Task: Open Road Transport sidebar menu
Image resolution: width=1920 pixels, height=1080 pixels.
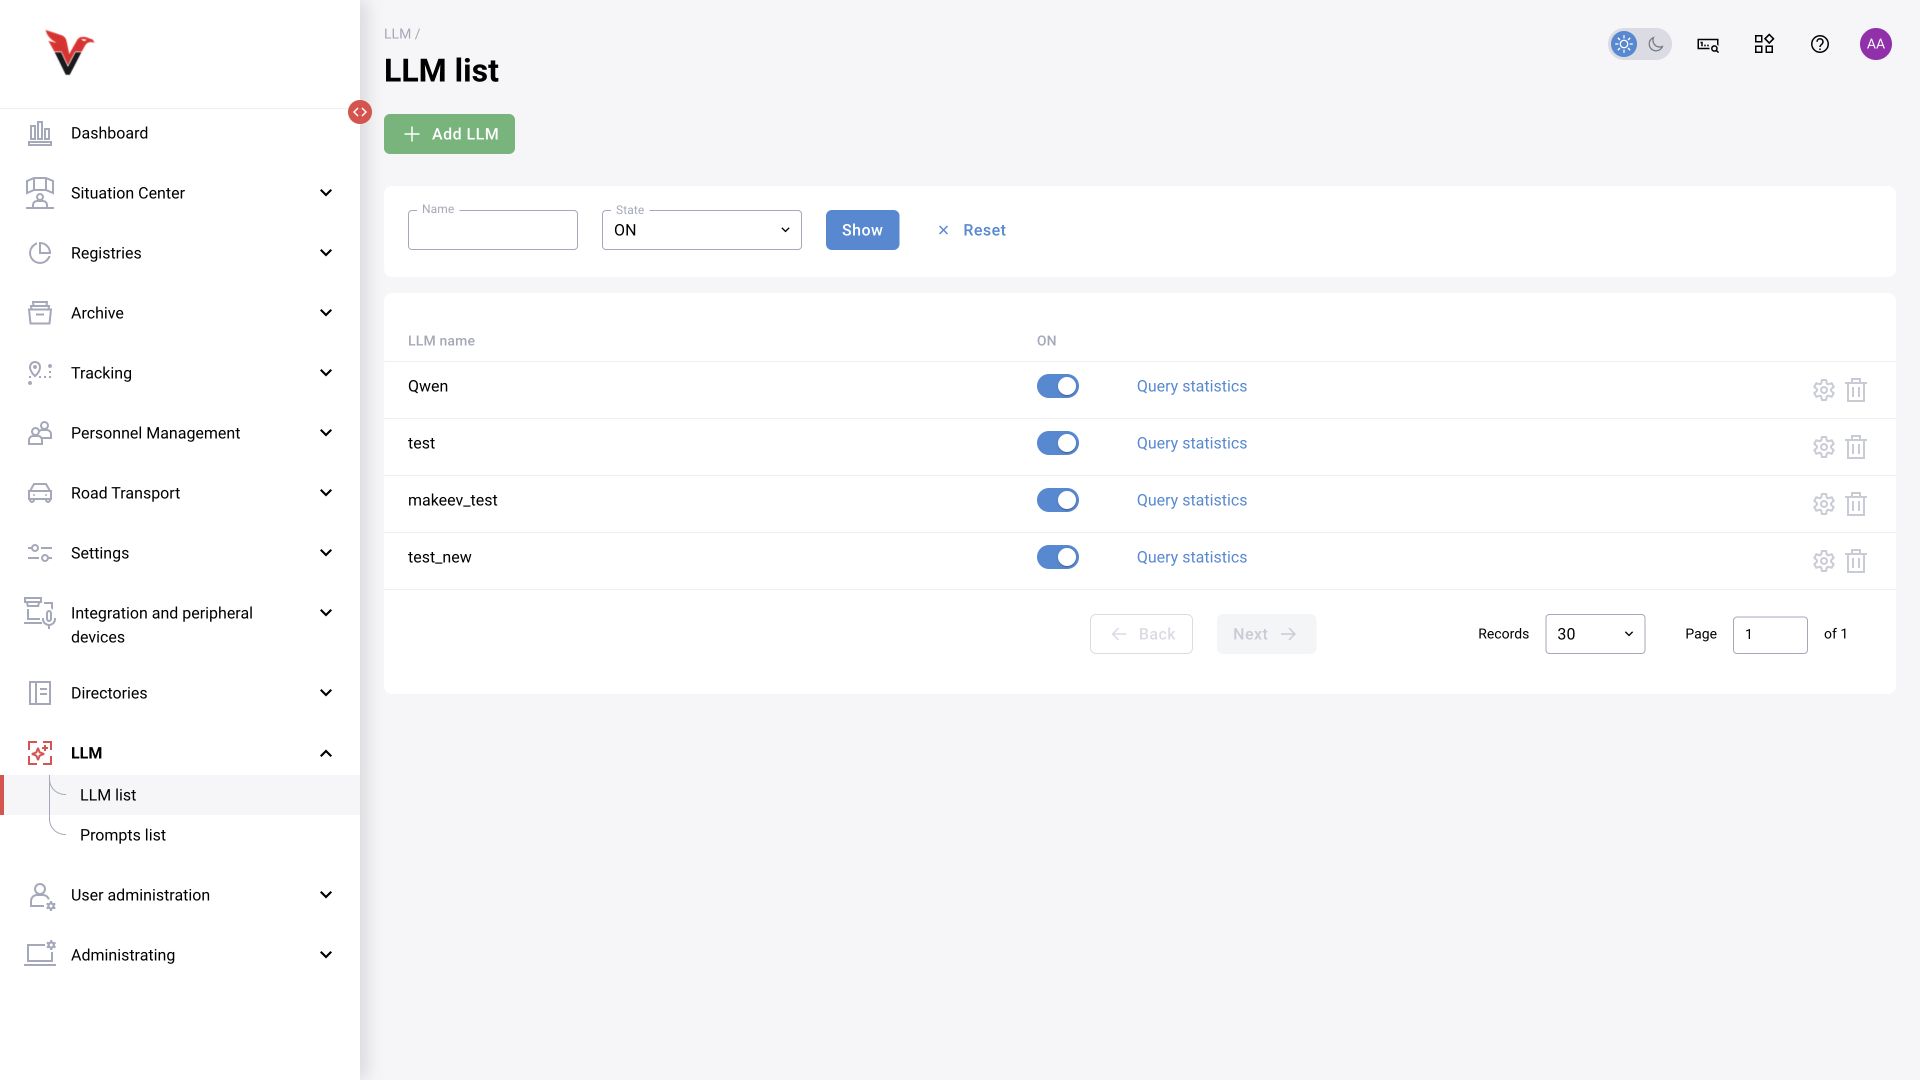Action: pyautogui.click(x=180, y=493)
